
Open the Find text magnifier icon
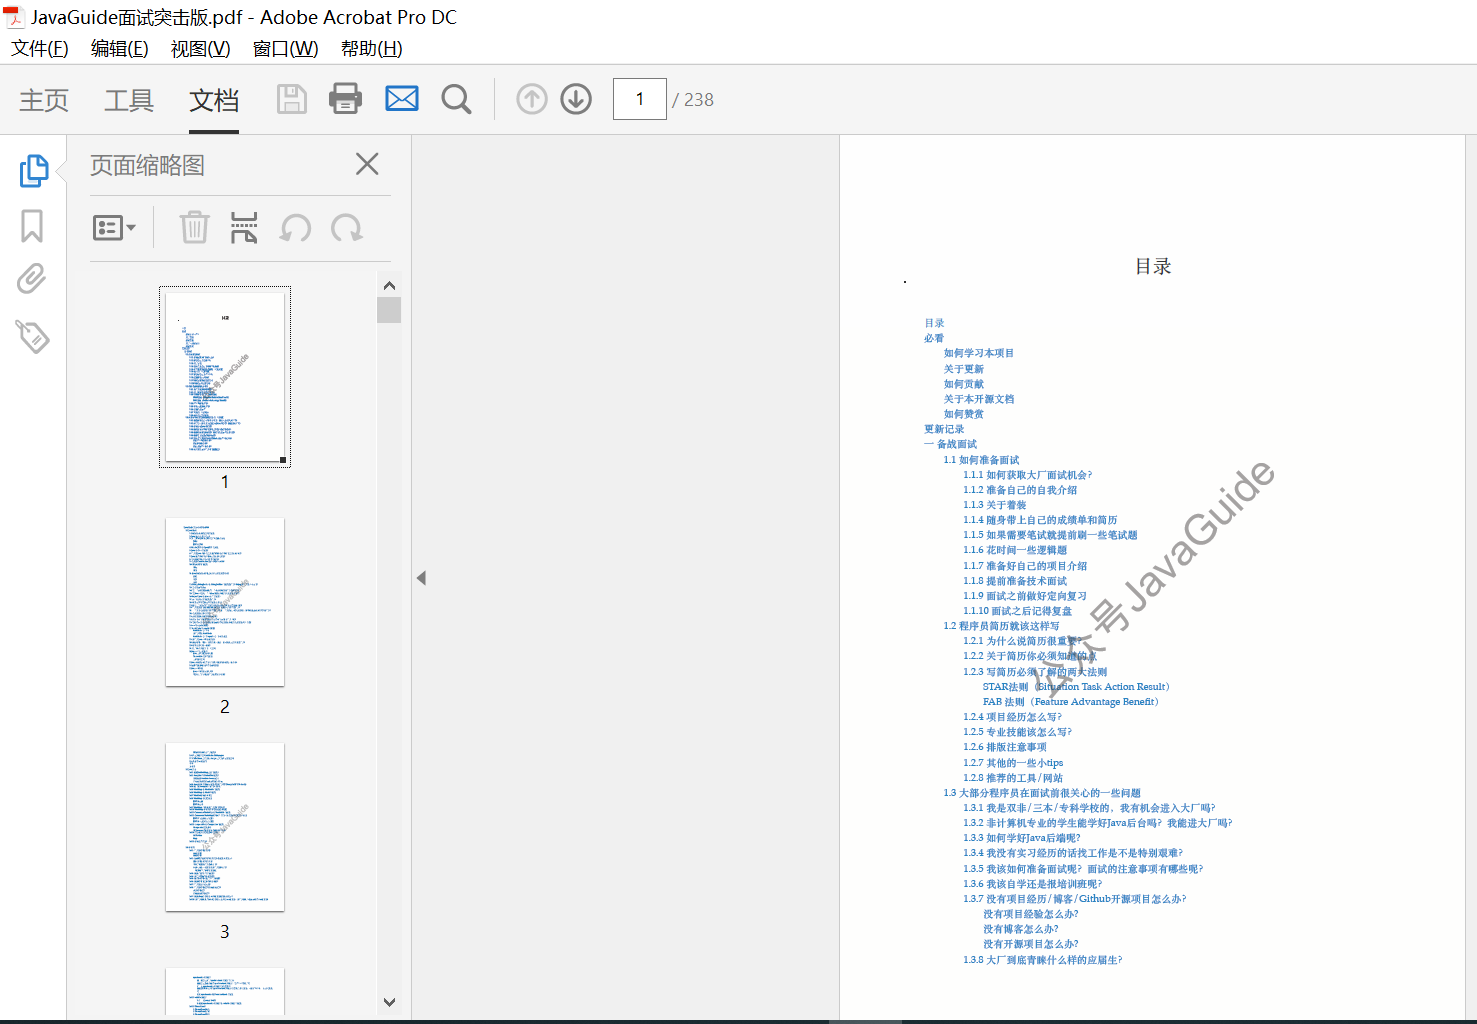(457, 99)
